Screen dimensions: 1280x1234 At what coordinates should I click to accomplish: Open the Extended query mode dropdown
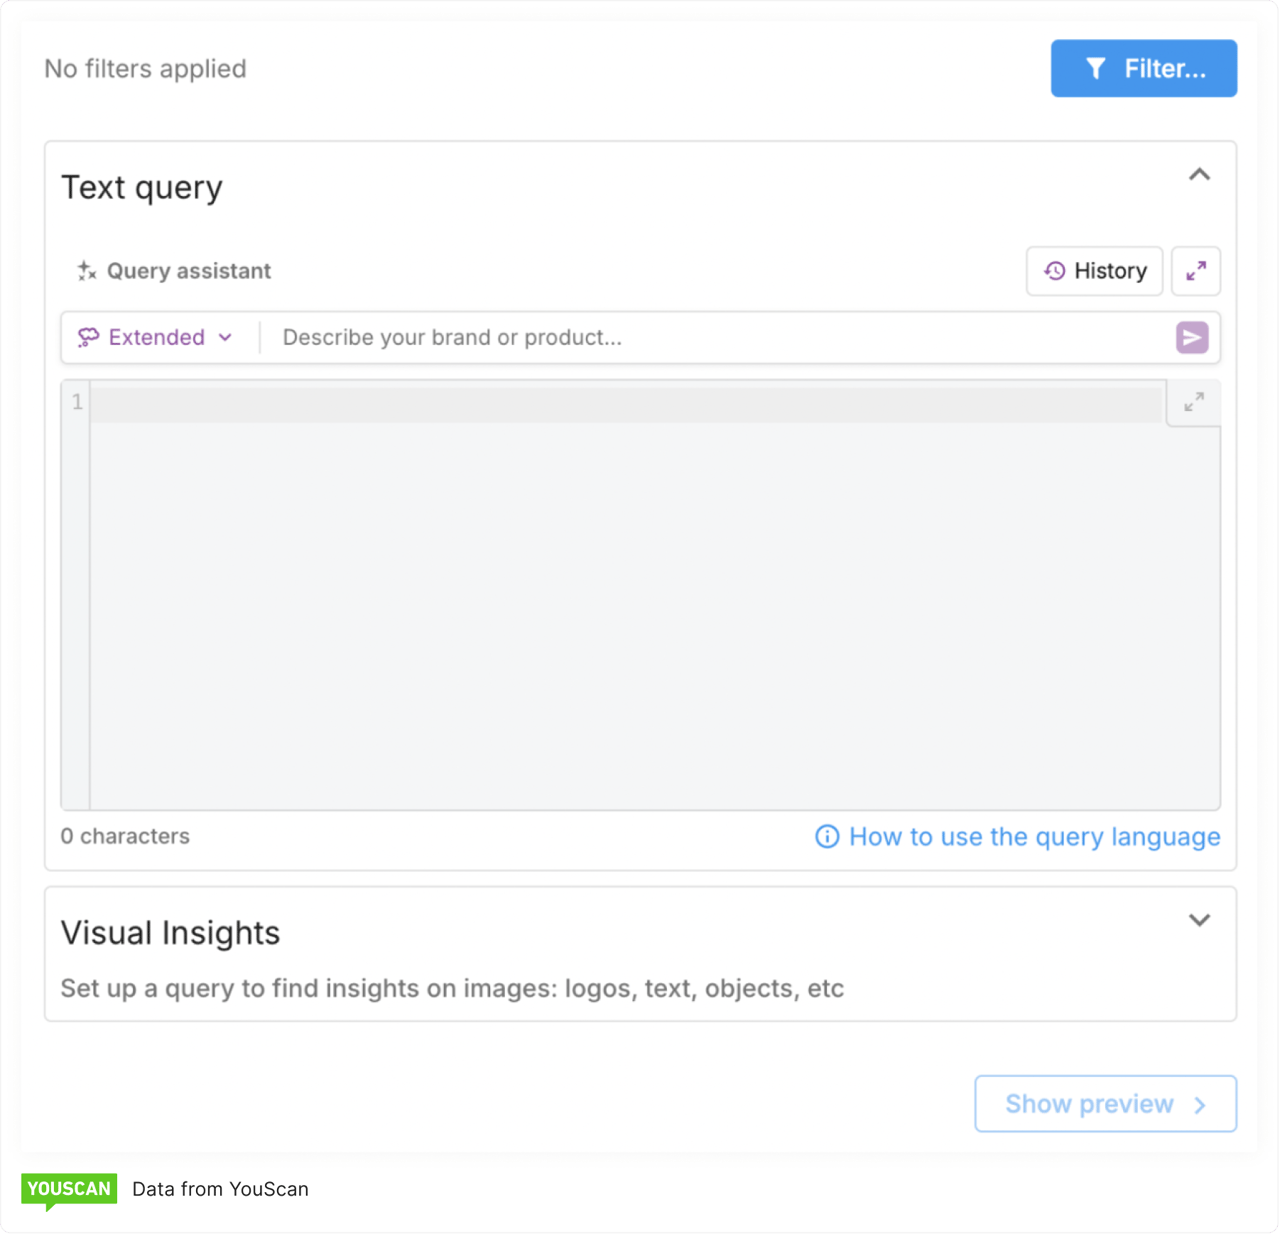click(156, 337)
